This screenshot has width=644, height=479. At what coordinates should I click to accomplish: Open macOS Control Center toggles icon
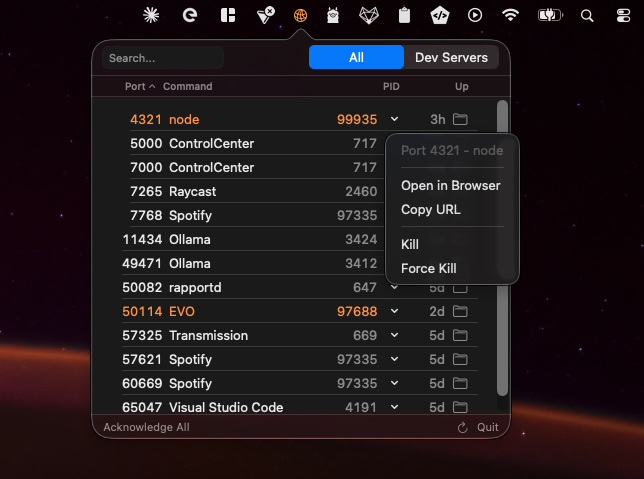tap(623, 16)
